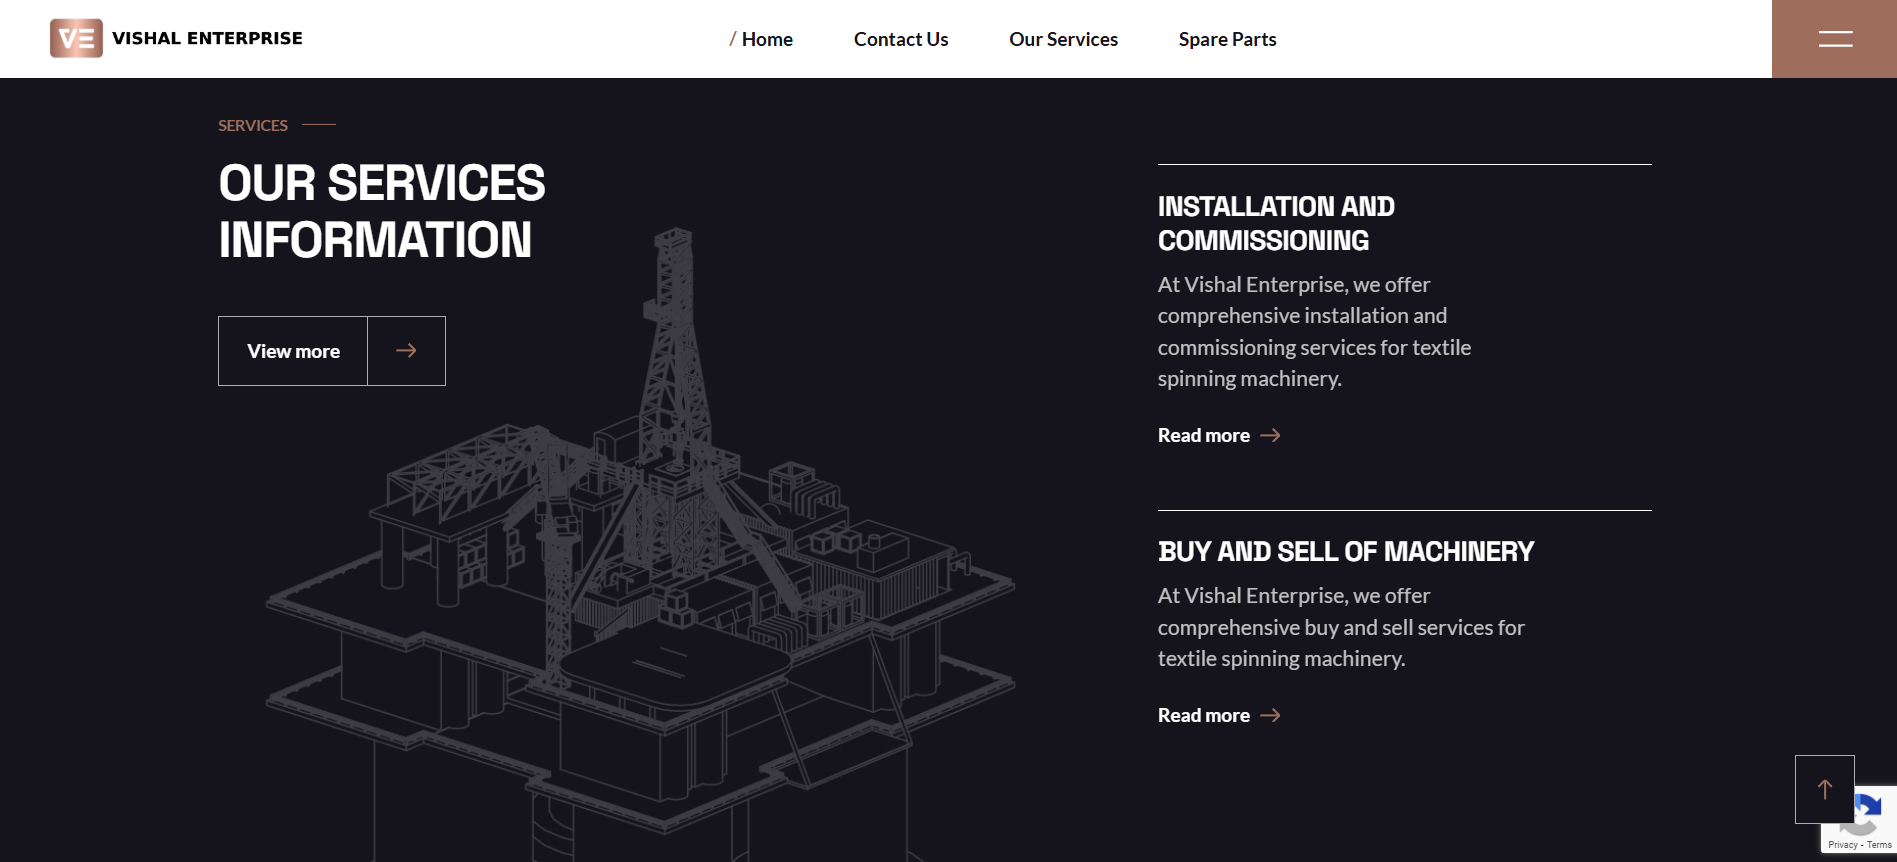Open the reCAPTCHA Terms link

(x=1879, y=845)
